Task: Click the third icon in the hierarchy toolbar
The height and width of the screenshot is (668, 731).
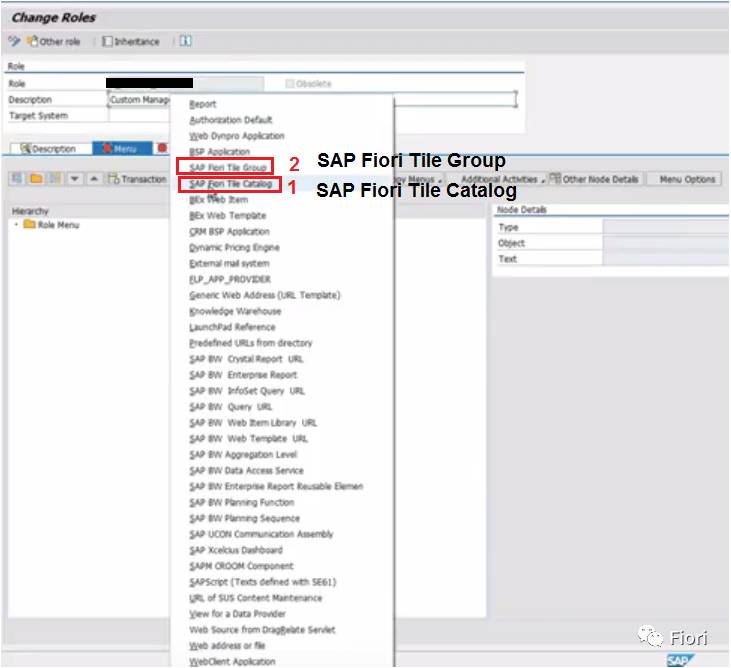Action: click(x=55, y=179)
